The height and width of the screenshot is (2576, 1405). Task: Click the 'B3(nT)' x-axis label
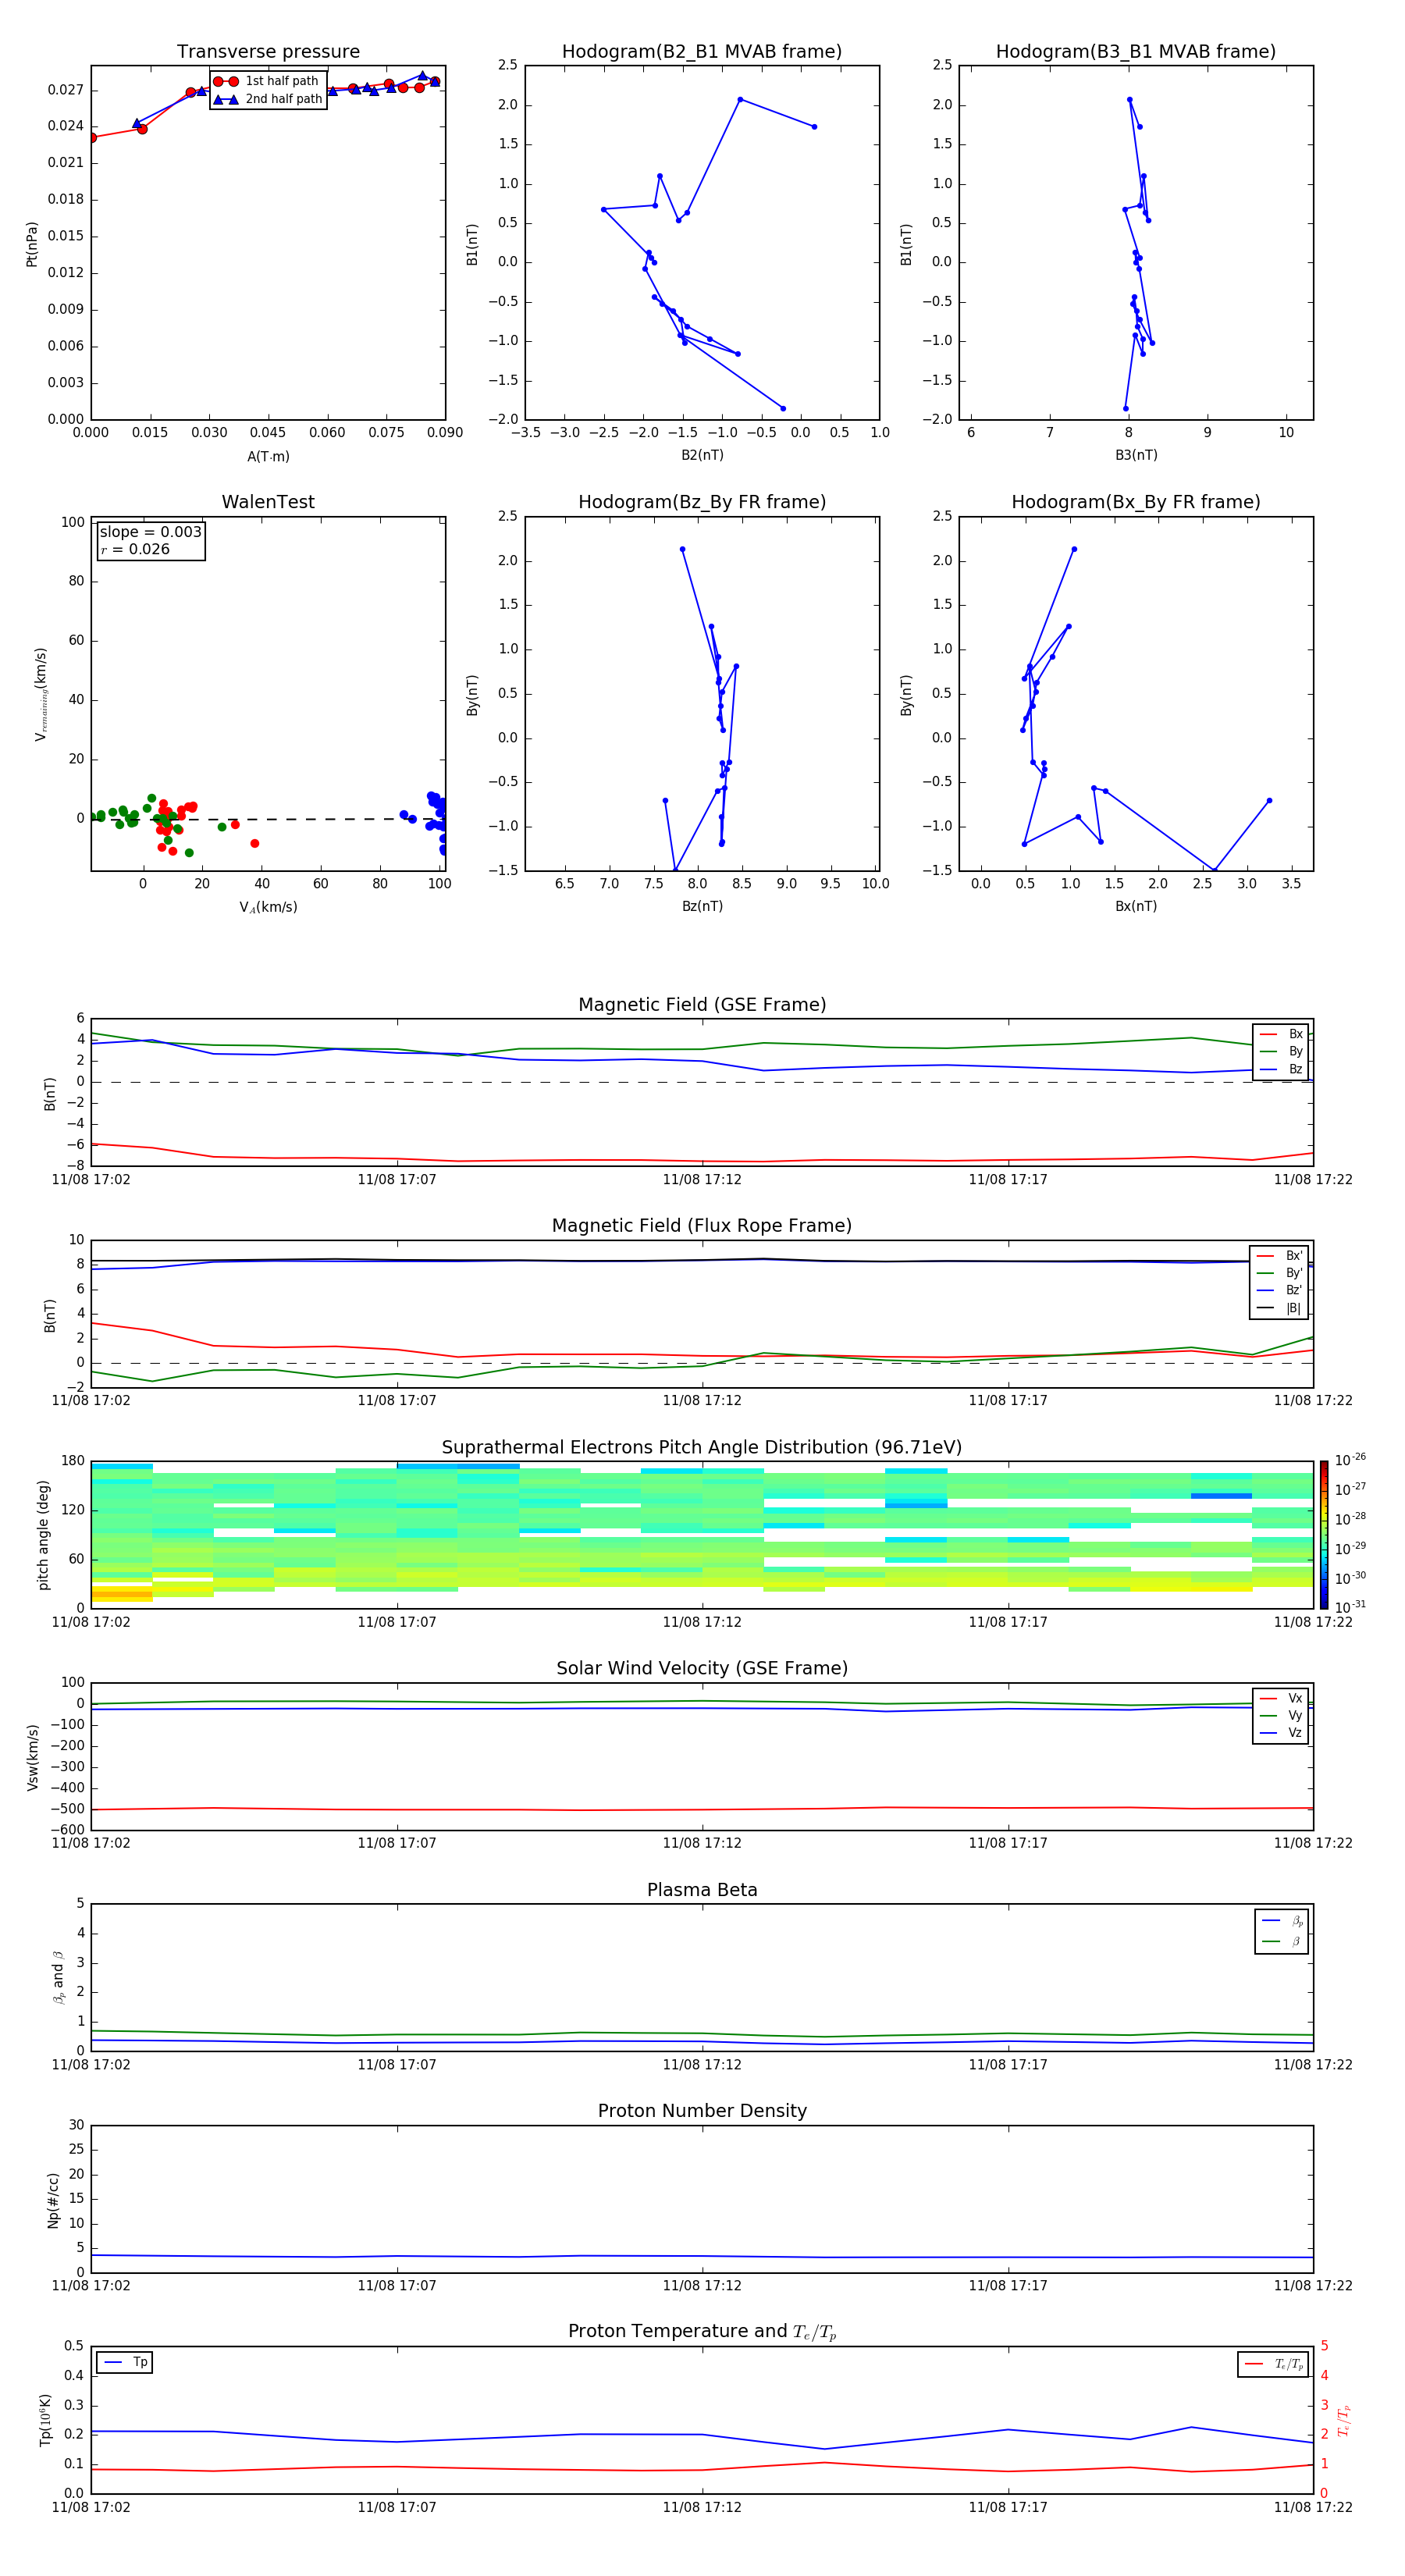point(1136,455)
